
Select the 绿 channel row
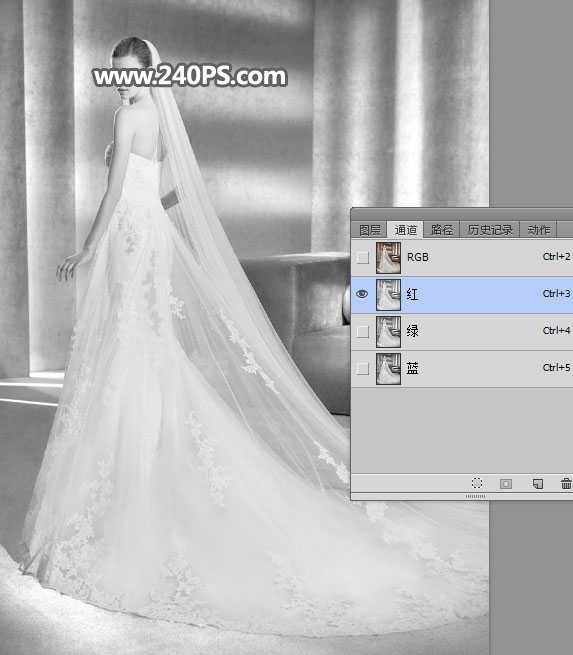coord(462,332)
